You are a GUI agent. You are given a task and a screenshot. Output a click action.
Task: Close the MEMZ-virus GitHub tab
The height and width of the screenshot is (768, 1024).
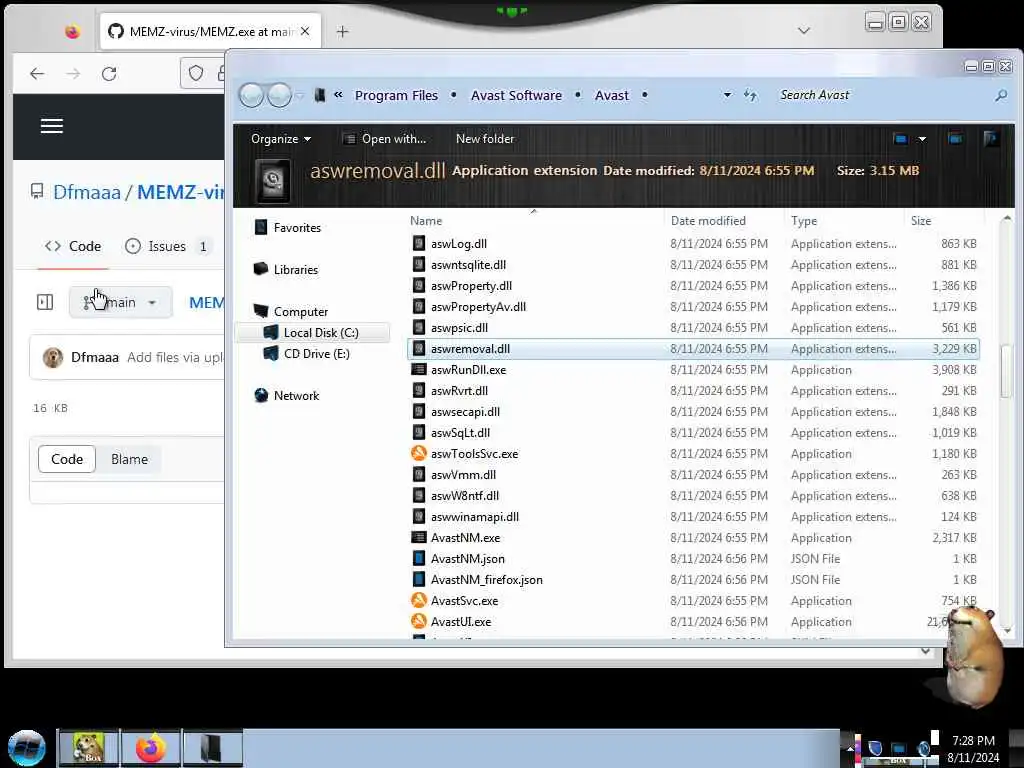click(305, 31)
